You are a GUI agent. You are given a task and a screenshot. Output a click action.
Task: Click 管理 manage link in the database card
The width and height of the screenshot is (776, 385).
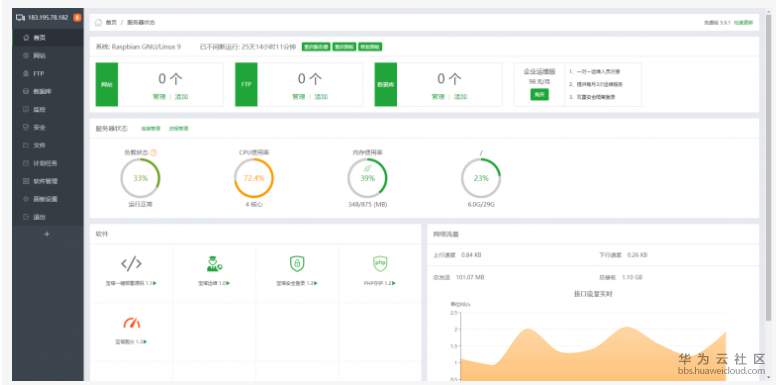[x=438, y=97]
